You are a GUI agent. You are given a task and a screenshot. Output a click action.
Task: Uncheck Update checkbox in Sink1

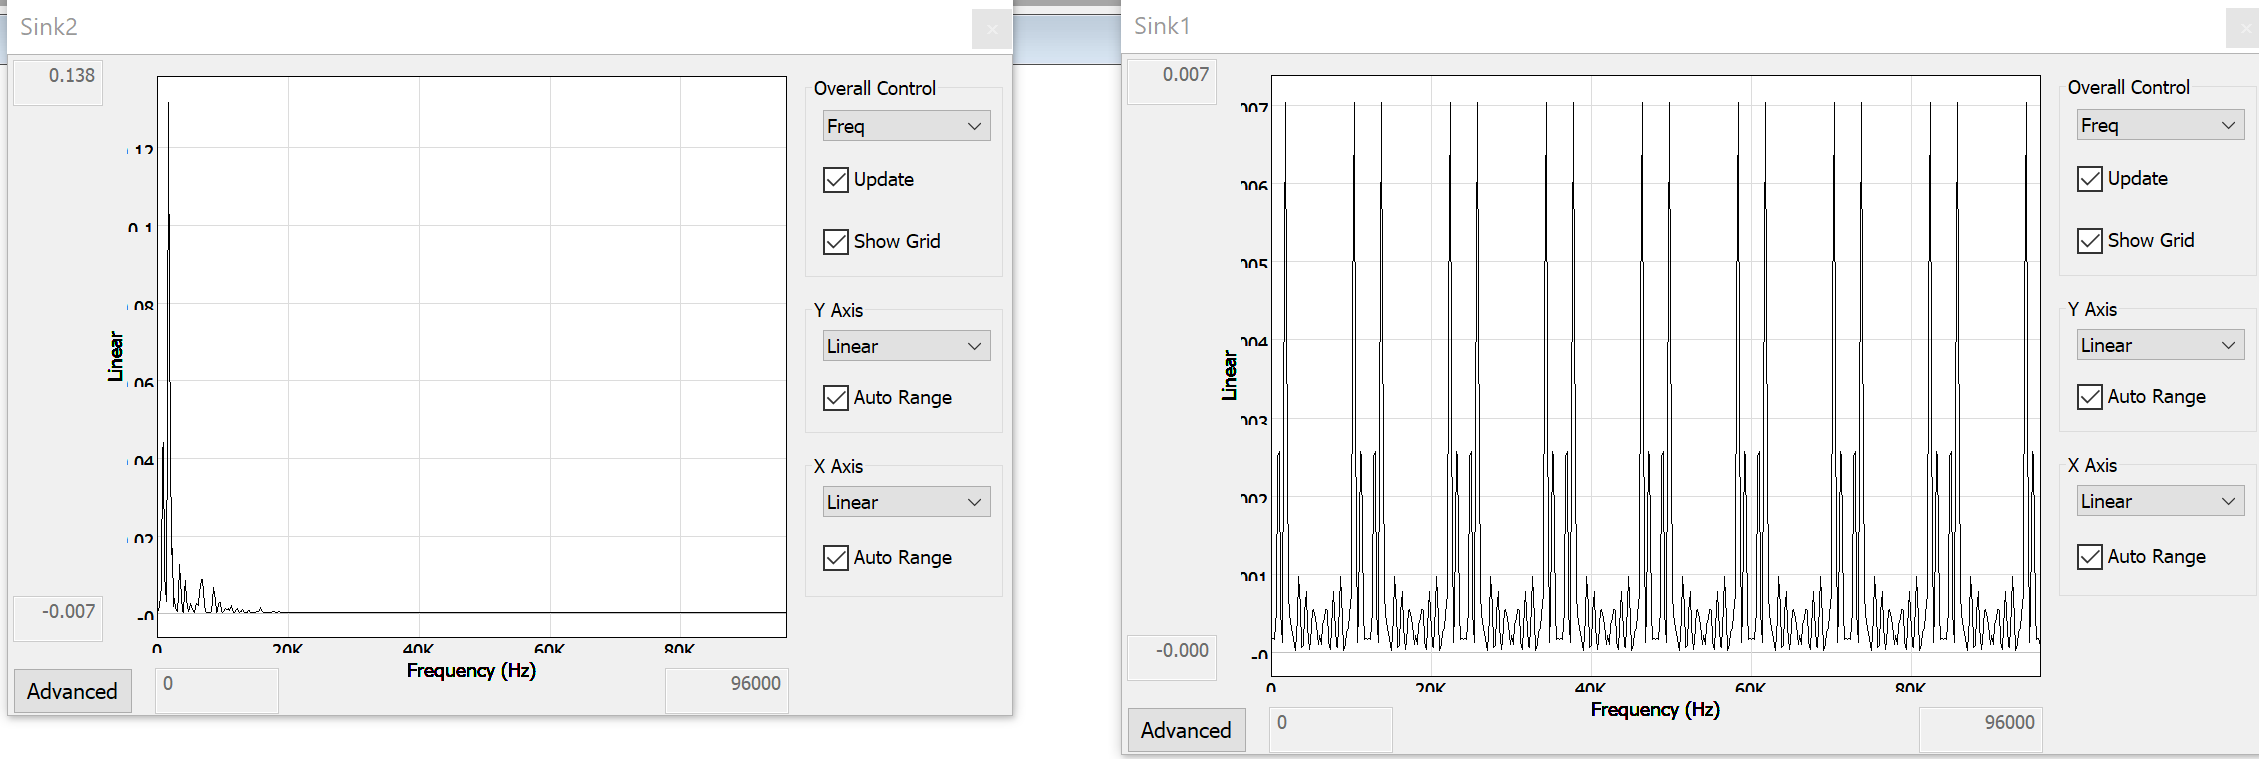(x=2090, y=179)
